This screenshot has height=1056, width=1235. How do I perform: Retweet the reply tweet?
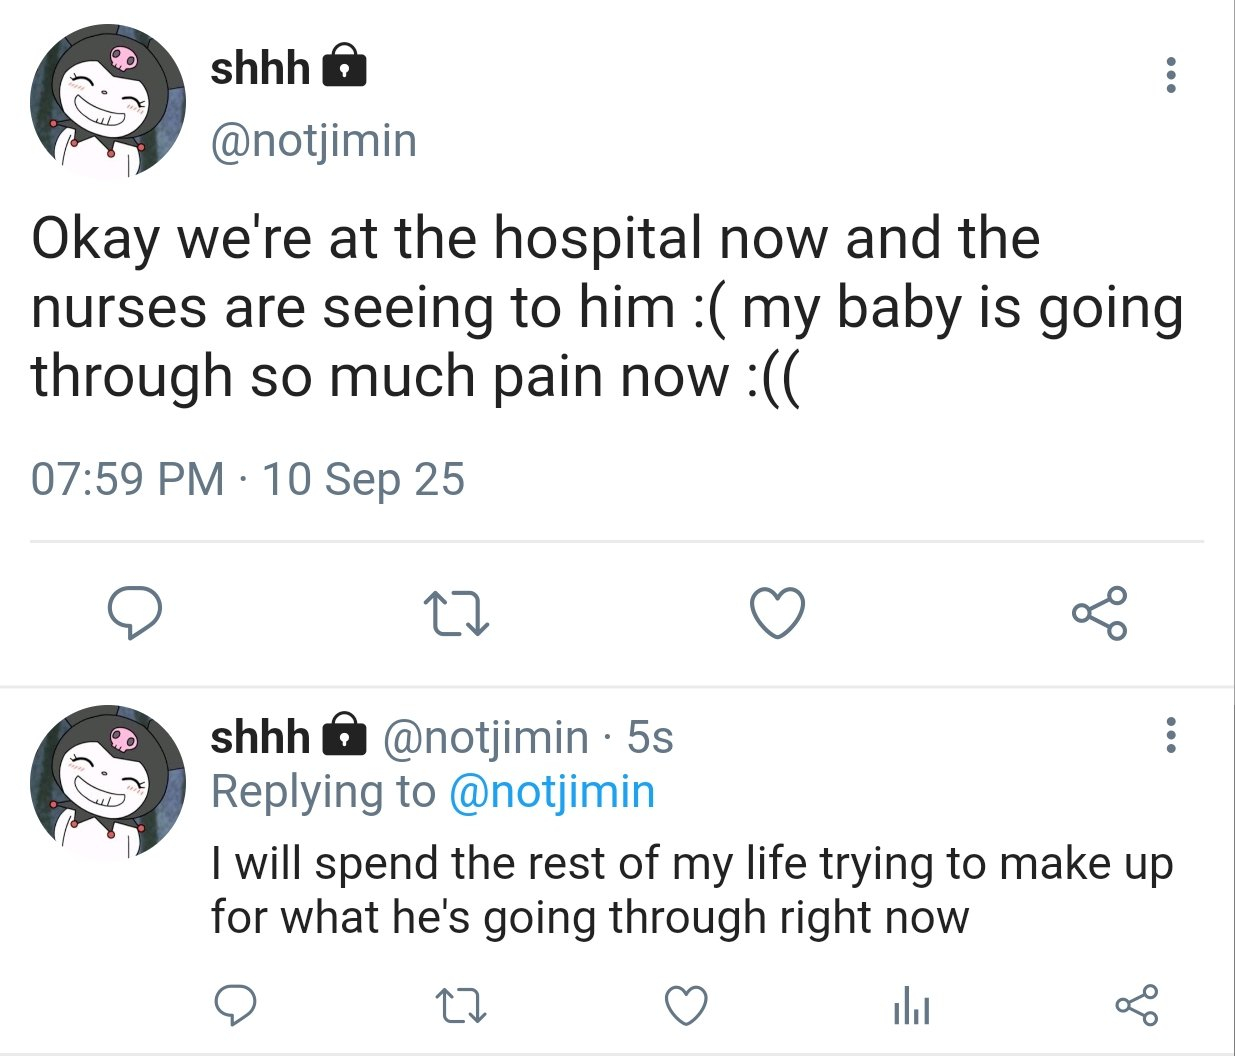462,1005
